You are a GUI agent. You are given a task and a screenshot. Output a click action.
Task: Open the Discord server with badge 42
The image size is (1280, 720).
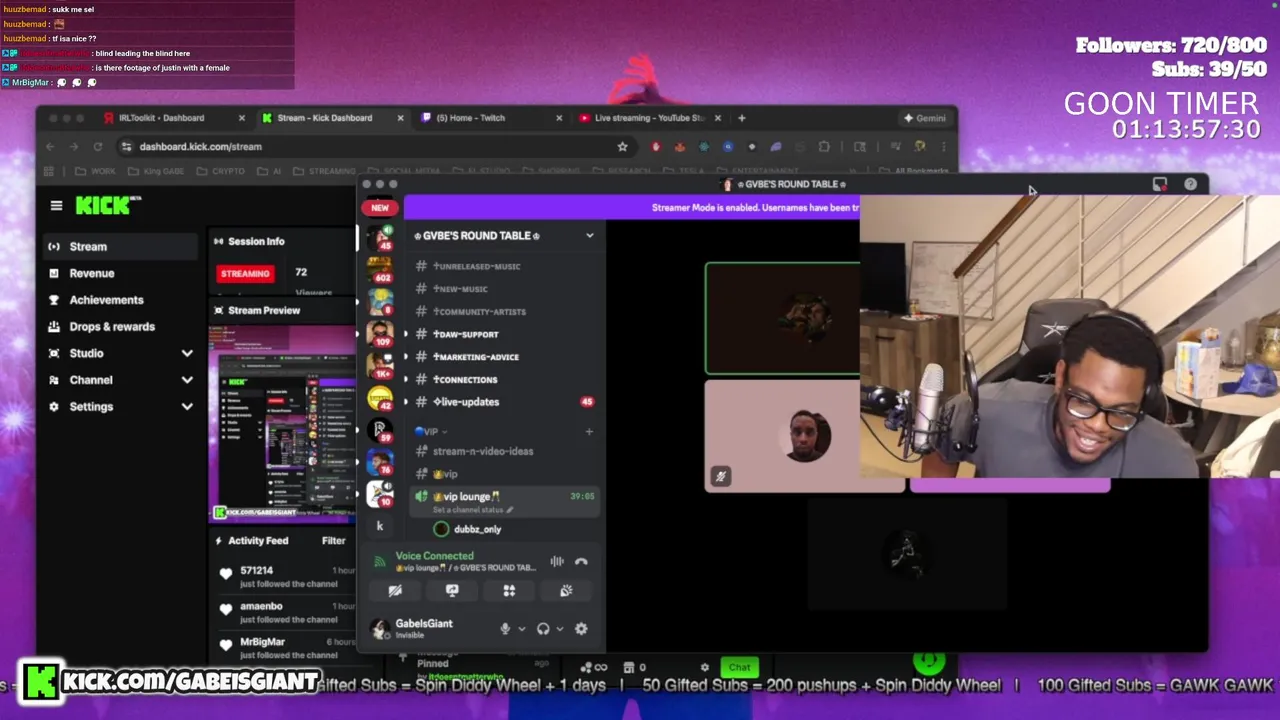[x=379, y=397]
